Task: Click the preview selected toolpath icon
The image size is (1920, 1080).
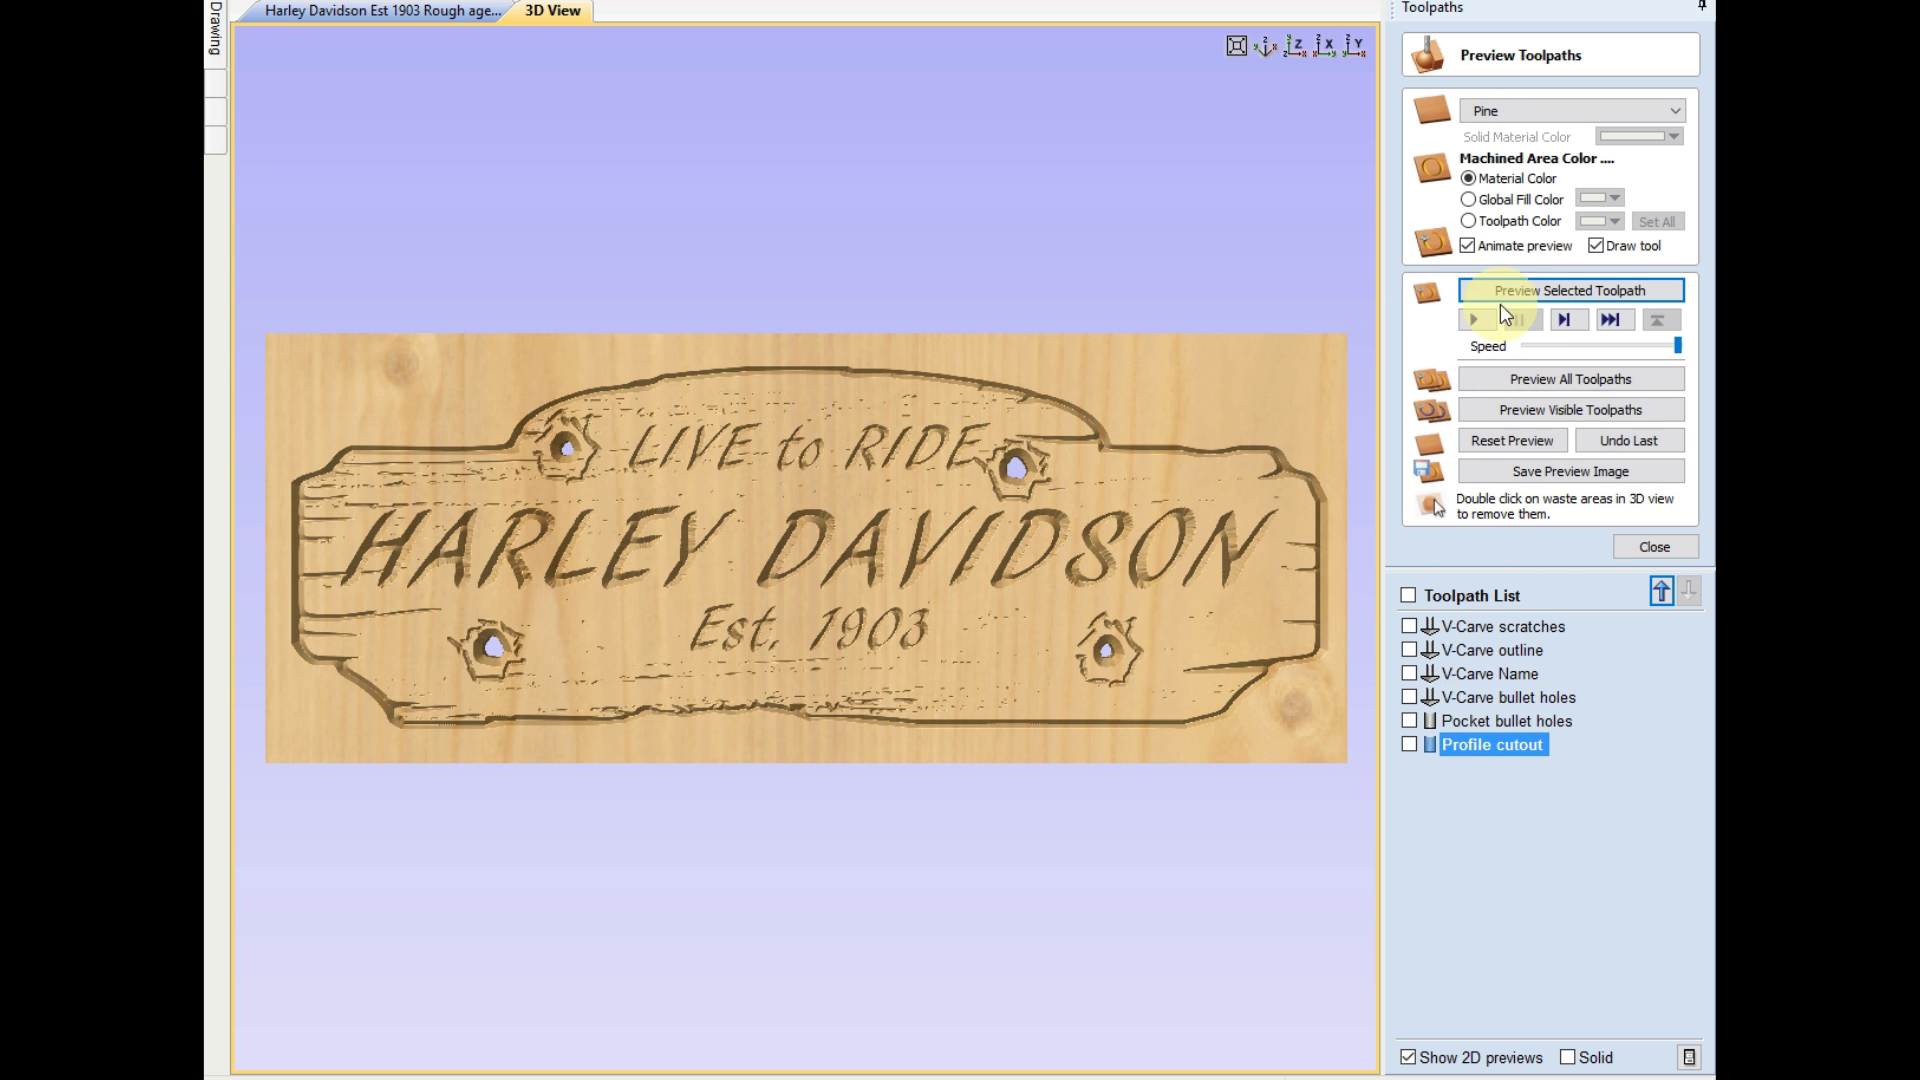Action: (x=1427, y=292)
